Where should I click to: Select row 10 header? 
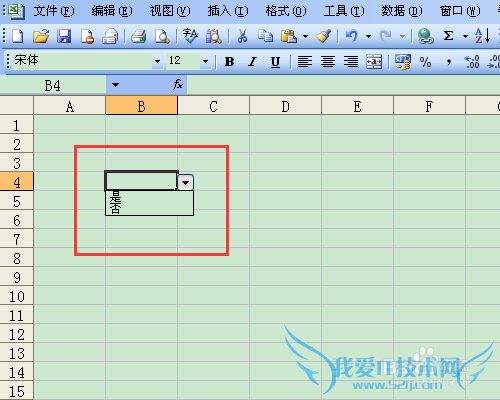pyautogui.click(x=16, y=296)
